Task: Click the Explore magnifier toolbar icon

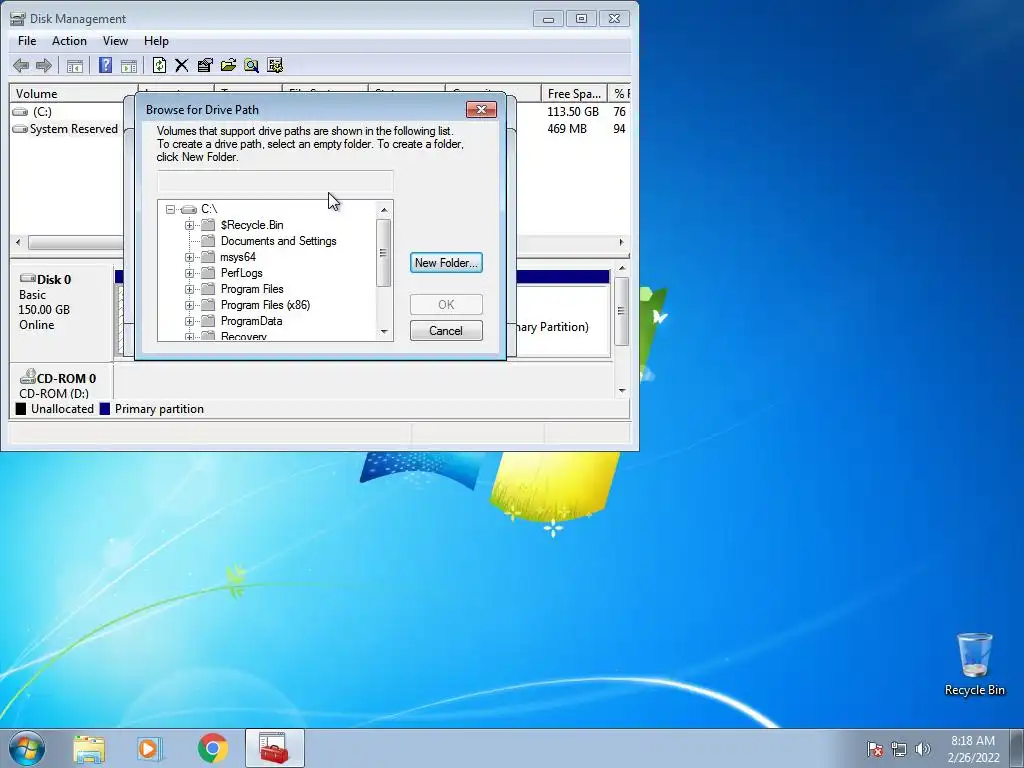Action: point(251,65)
